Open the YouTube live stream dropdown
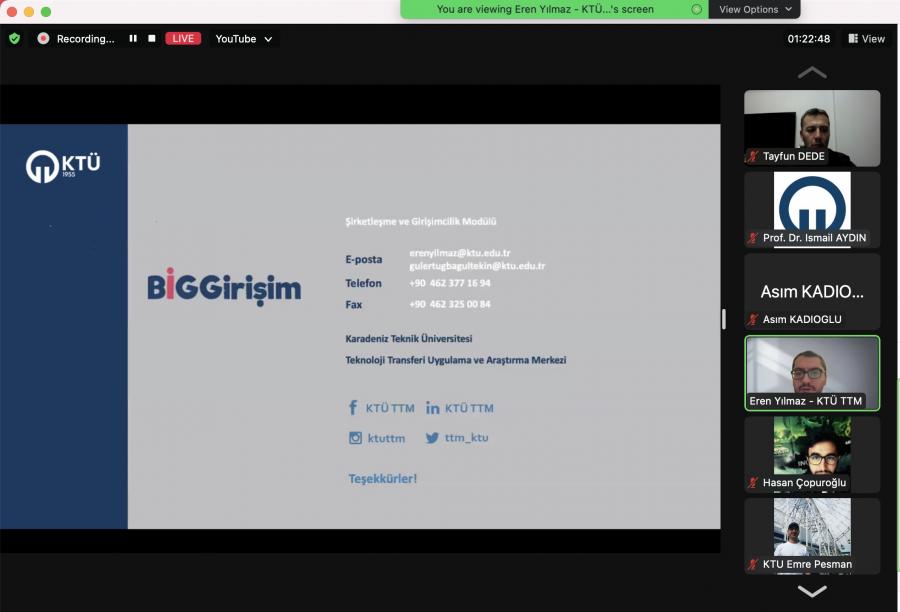The image size is (900, 612). tap(244, 38)
